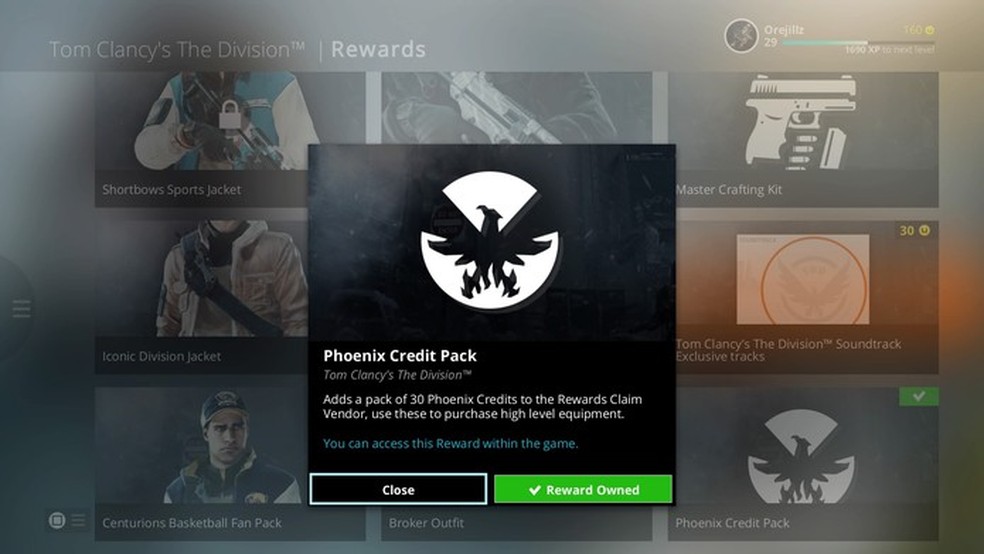
Task: Click the Close button in dialog
Action: coord(398,489)
